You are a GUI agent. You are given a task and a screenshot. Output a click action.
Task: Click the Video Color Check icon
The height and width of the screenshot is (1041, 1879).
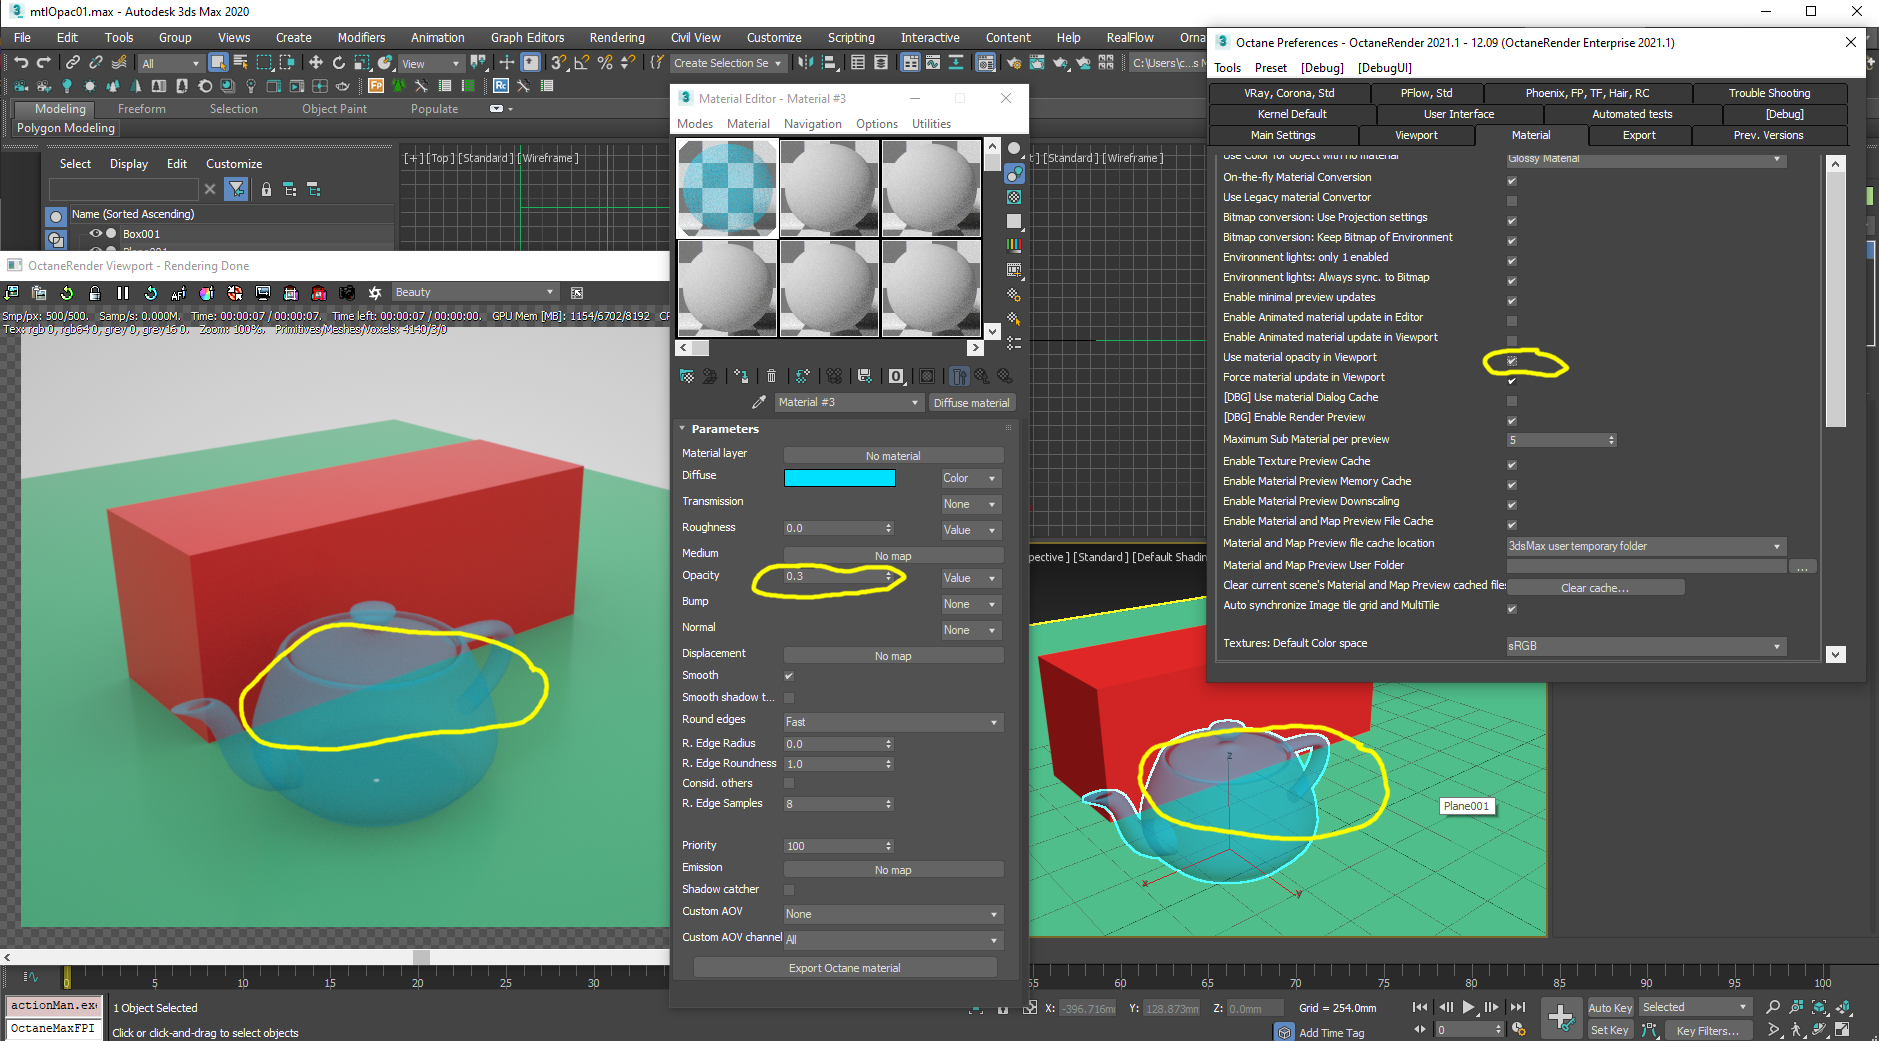tap(1014, 245)
